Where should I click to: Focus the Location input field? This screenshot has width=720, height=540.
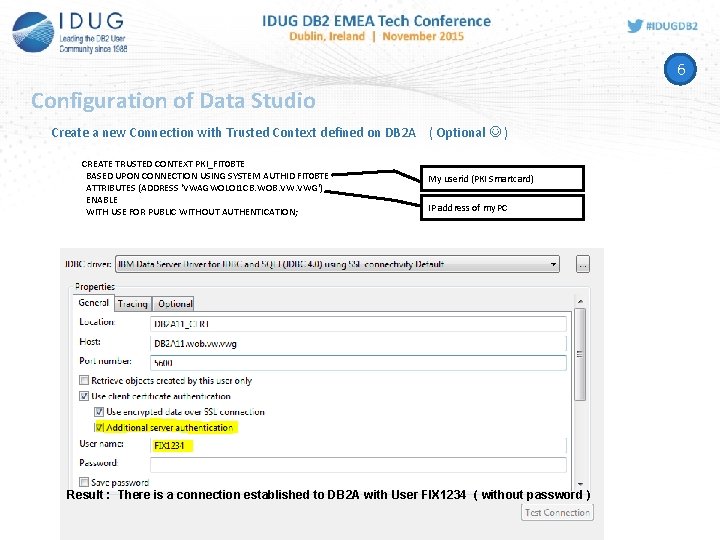click(x=358, y=324)
